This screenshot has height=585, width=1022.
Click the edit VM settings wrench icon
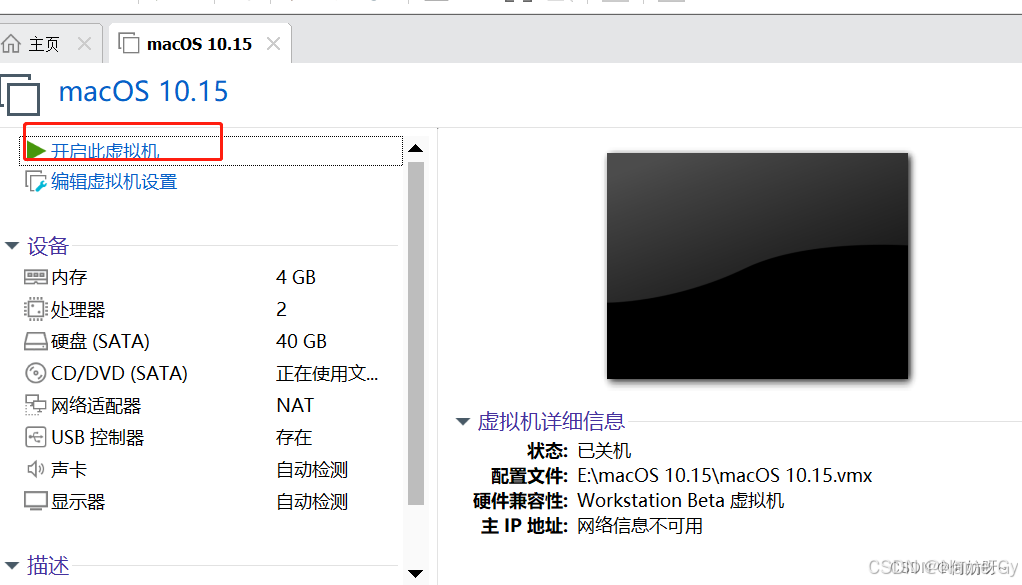(36, 182)
